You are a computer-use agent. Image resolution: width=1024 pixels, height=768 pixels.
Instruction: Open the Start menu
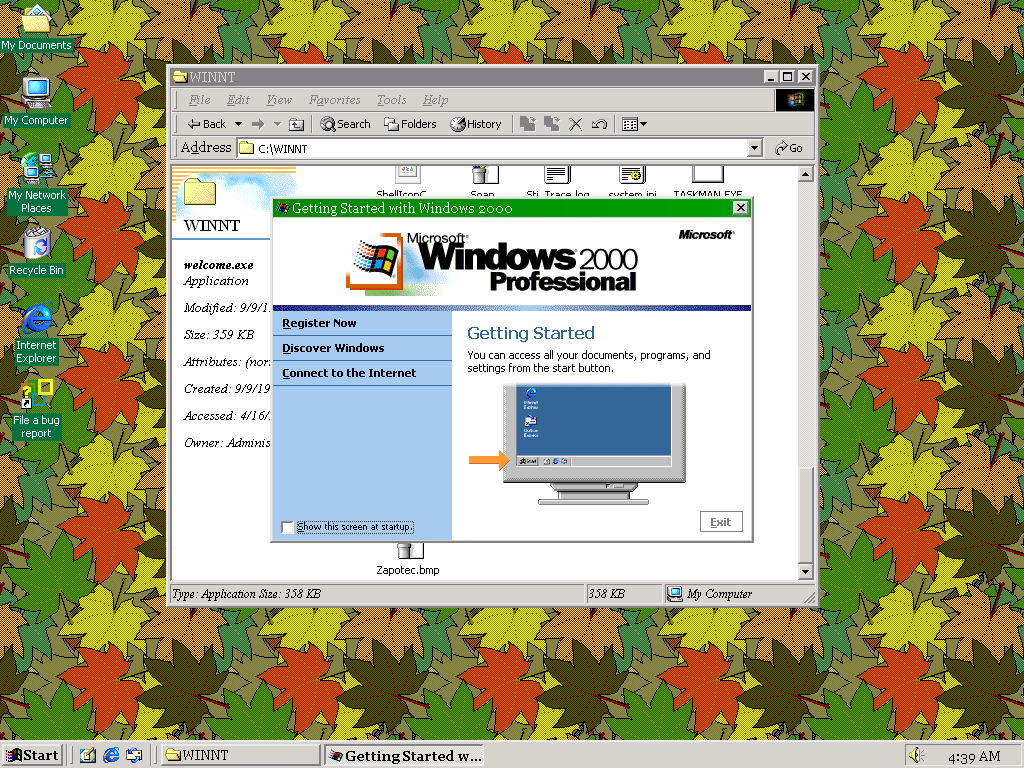click(x=33, y=756)
